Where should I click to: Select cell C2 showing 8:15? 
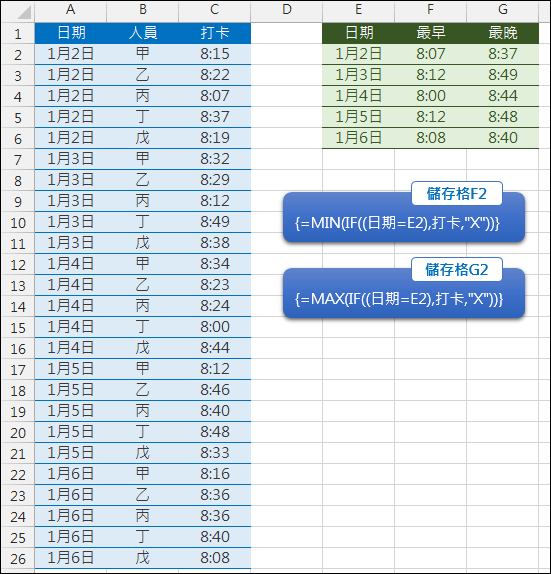[215, 54]
